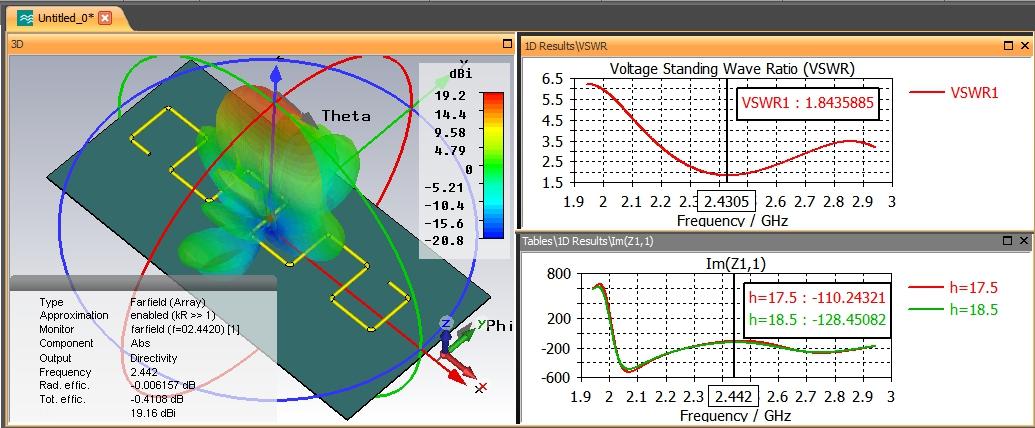The width and height of the screenshot is (1035, 428).
Task: Maximize the VSWR results panel
Action: pos(1008,46)
